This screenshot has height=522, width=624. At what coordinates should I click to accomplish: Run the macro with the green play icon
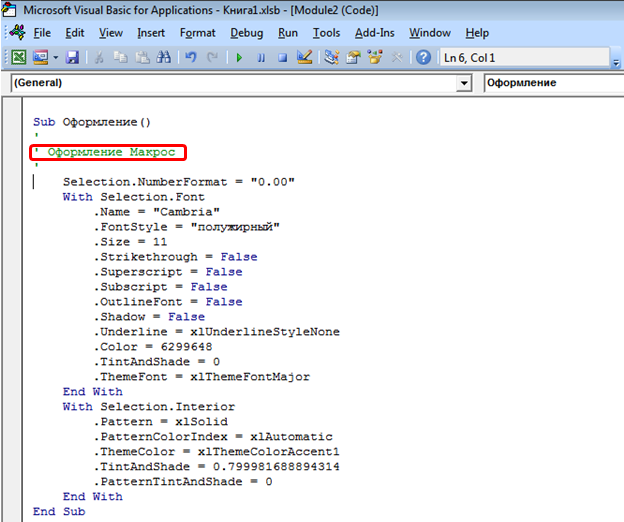coord(240,58)
